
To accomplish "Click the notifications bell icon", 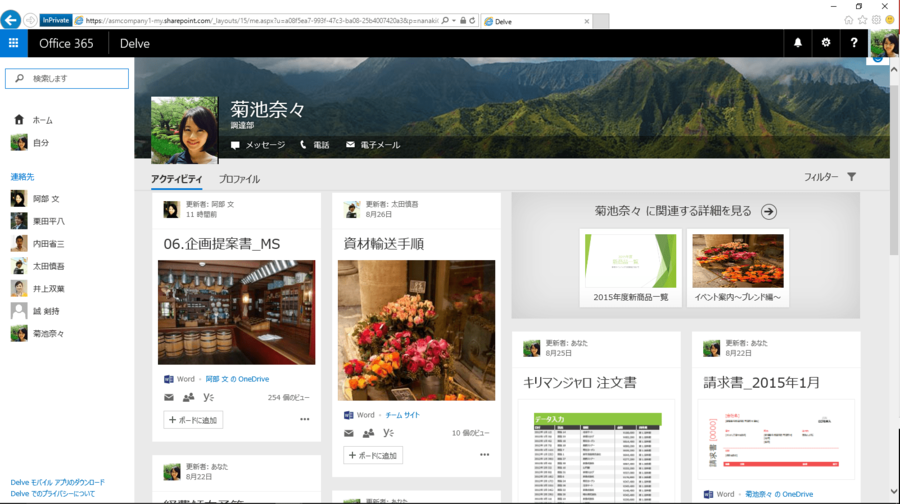I will [x=798, y=43].
